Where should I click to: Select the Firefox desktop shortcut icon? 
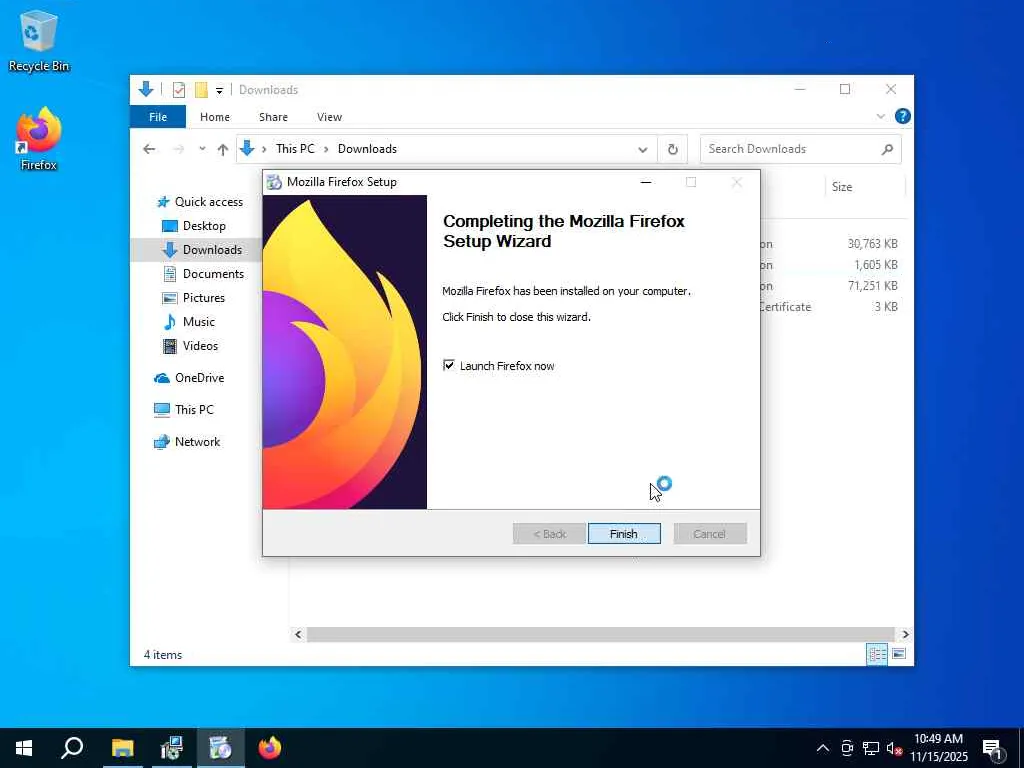39,139
